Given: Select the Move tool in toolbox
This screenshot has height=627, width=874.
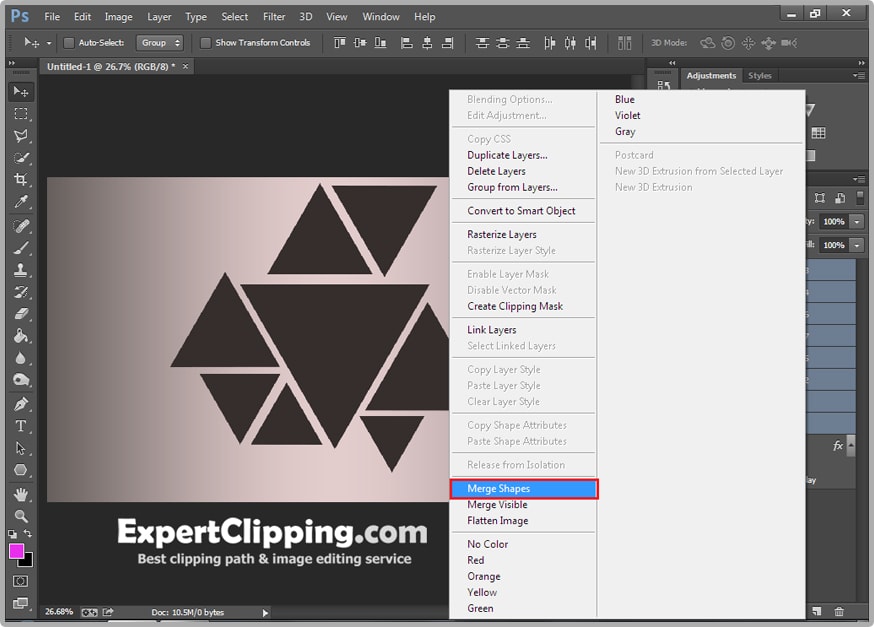Looking at the screenshot, I should [20, 92].
